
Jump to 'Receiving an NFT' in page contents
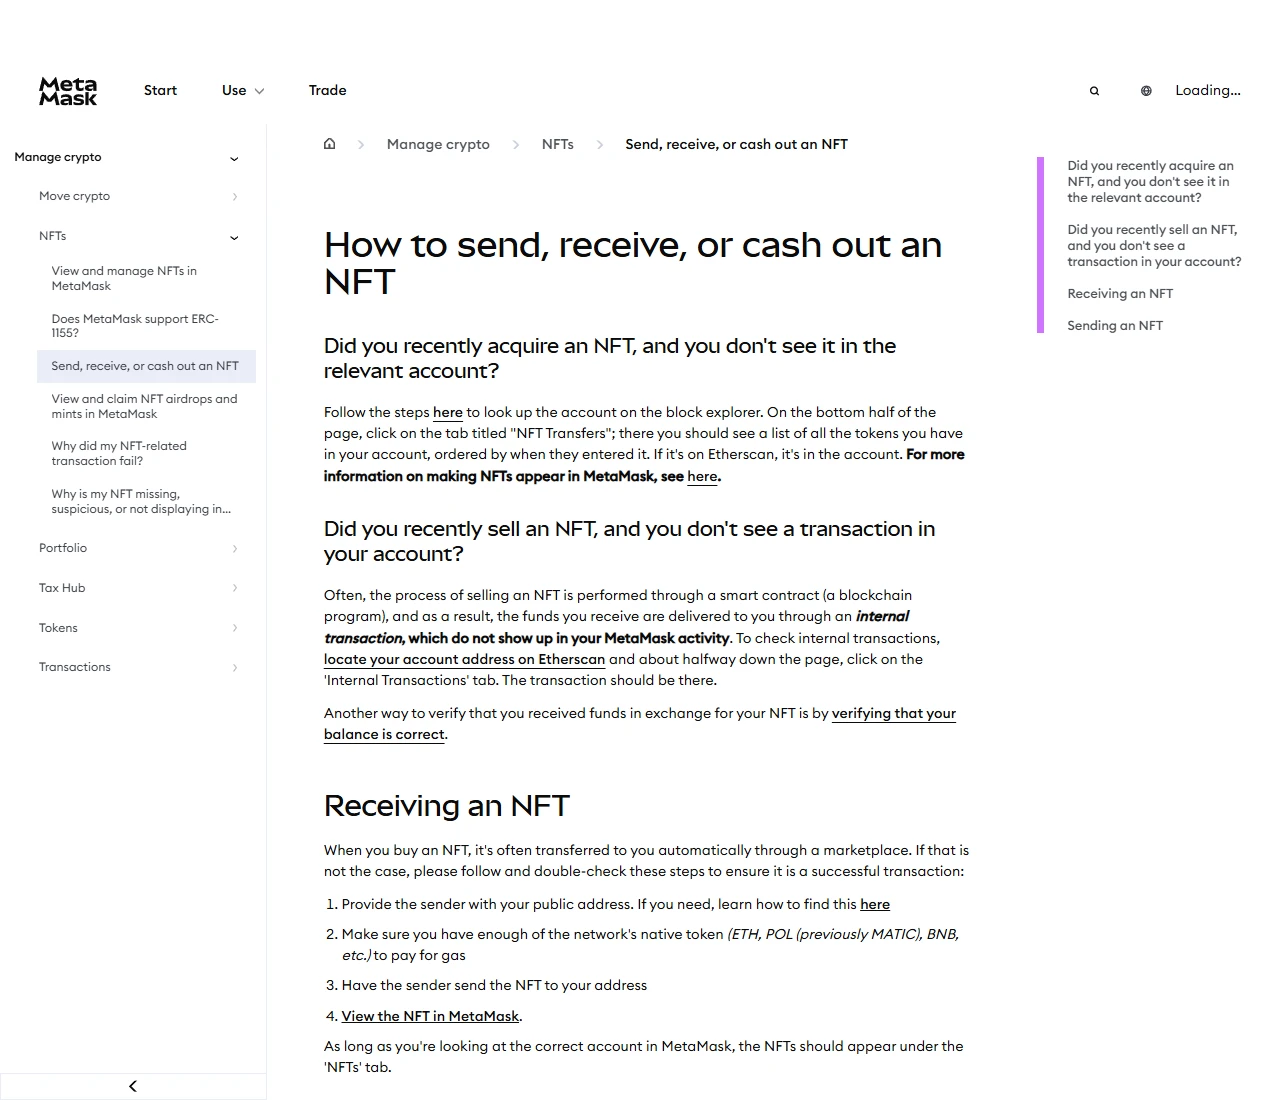[x=1120, y=294]
